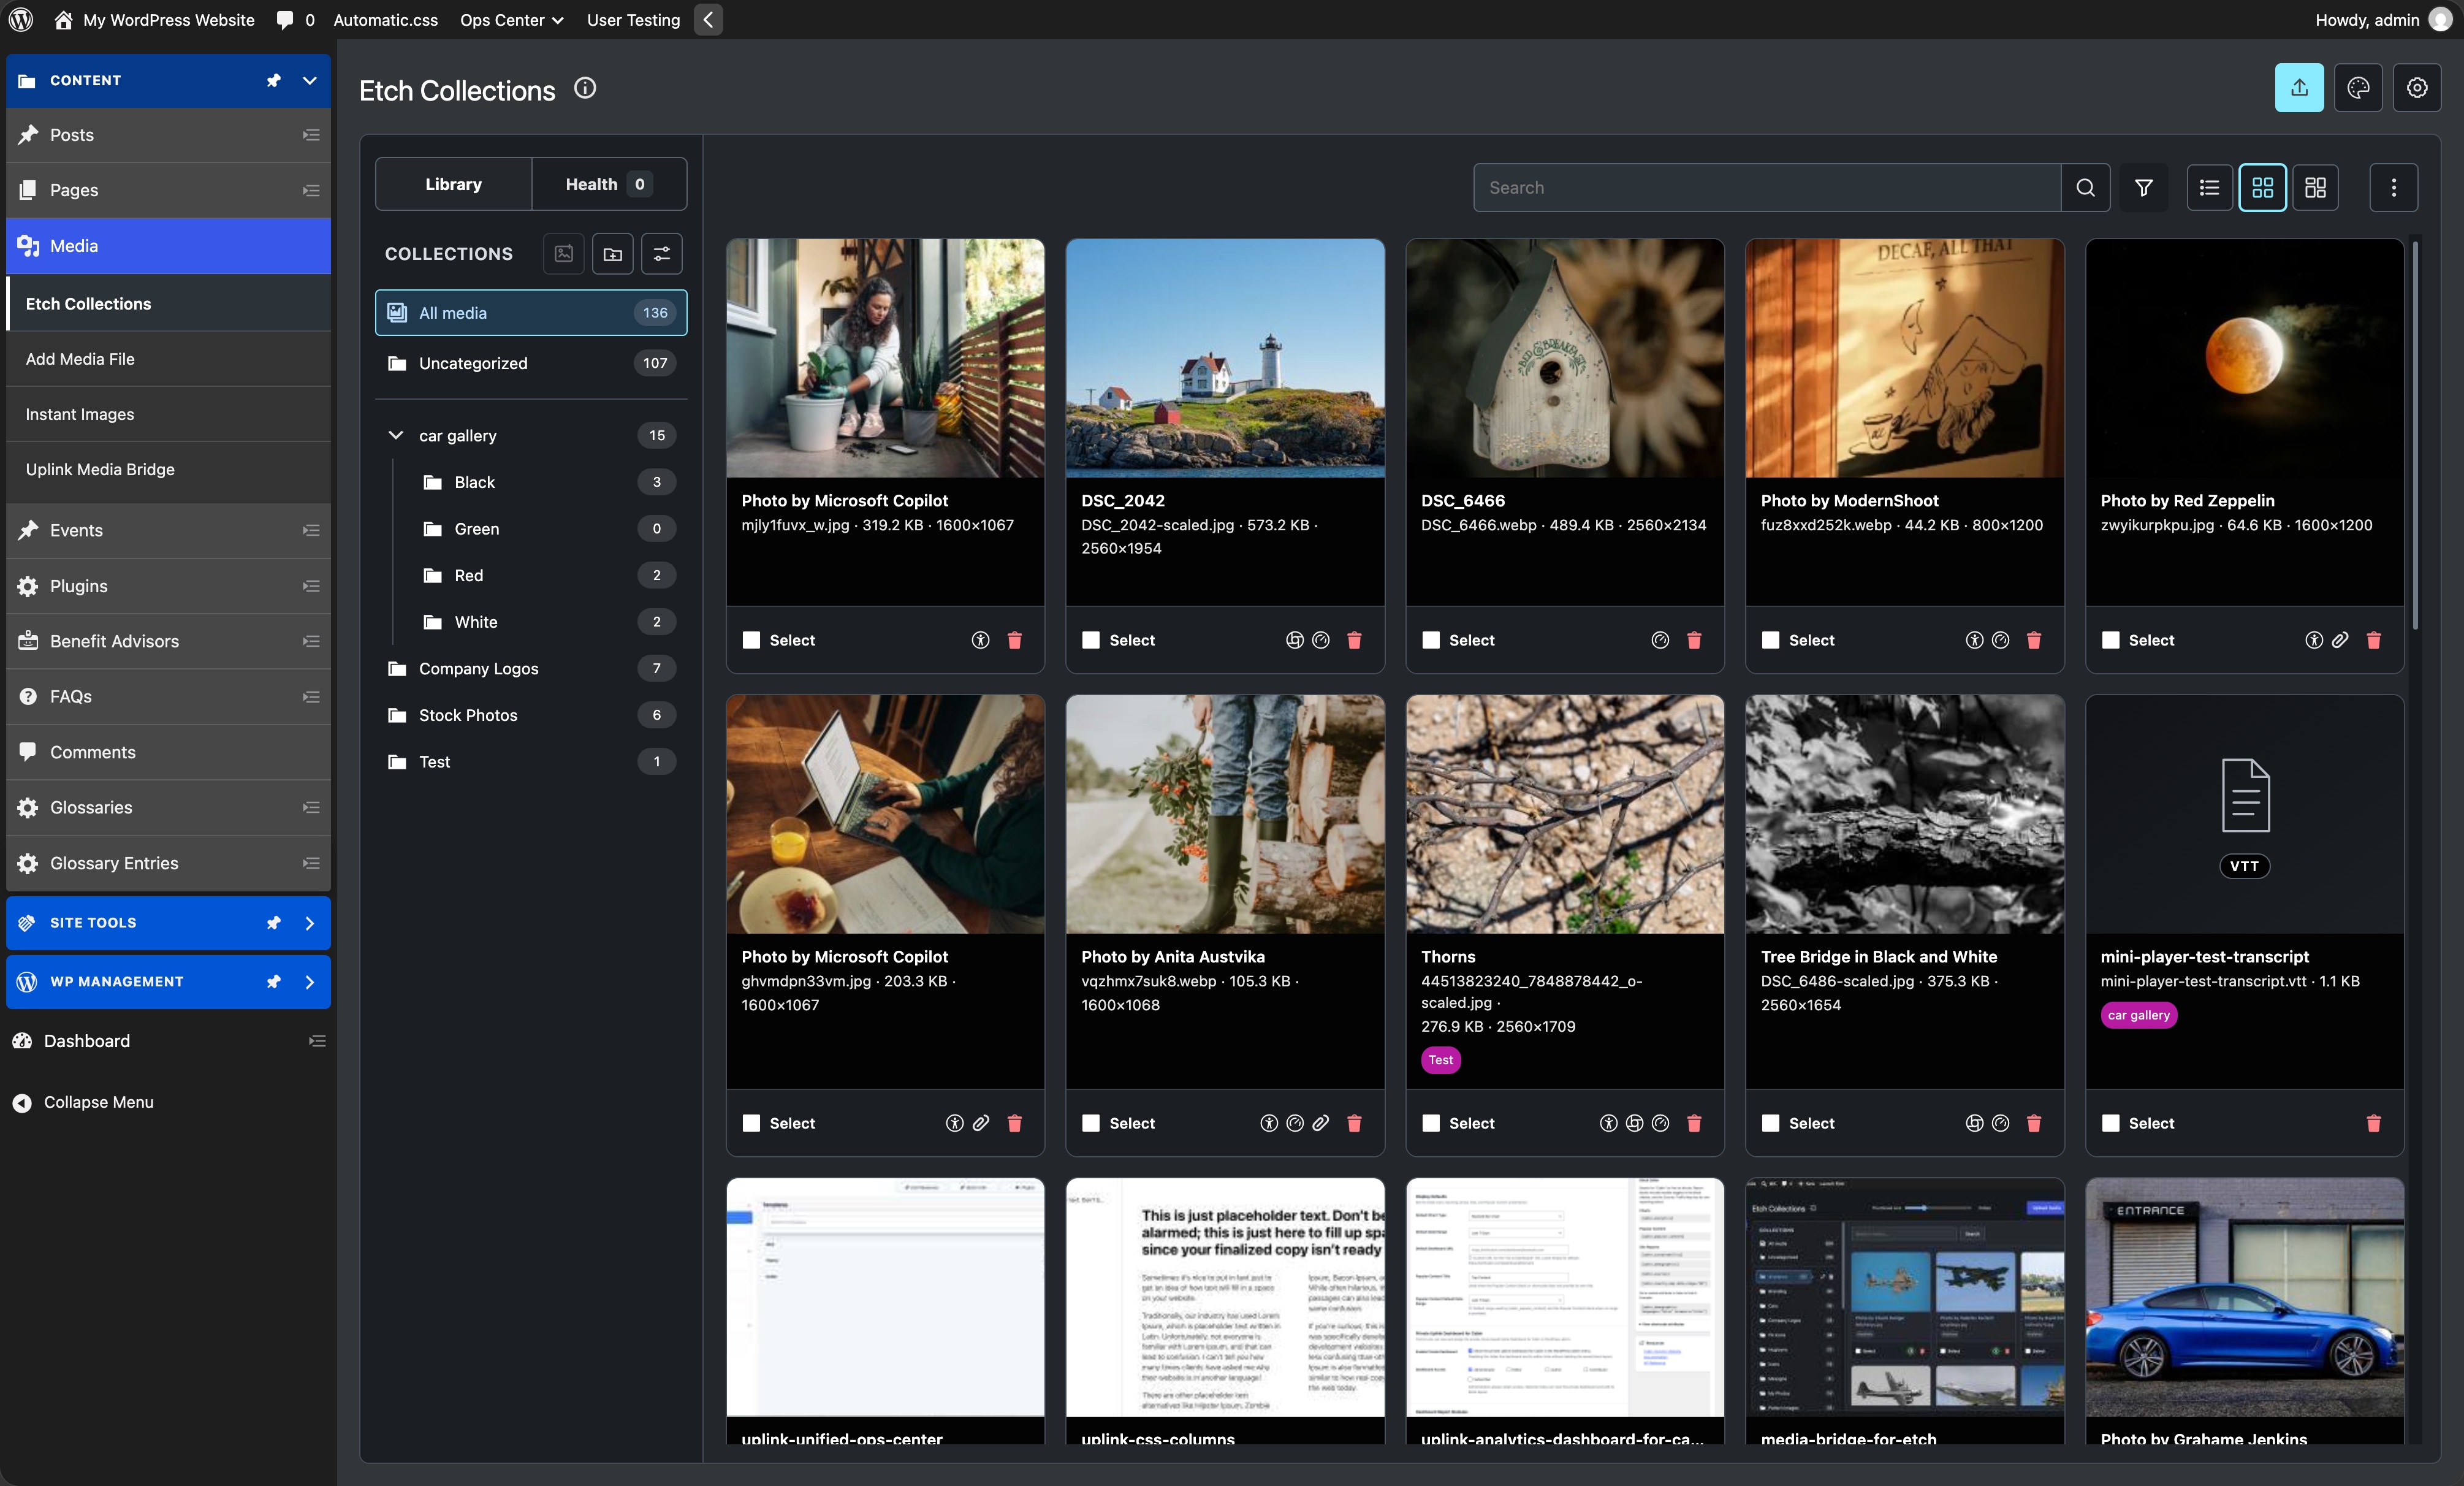Open the Ops Center dropdown in admin bar
The height and width of the screenshot is (1486, 2464).
[512, 19]
